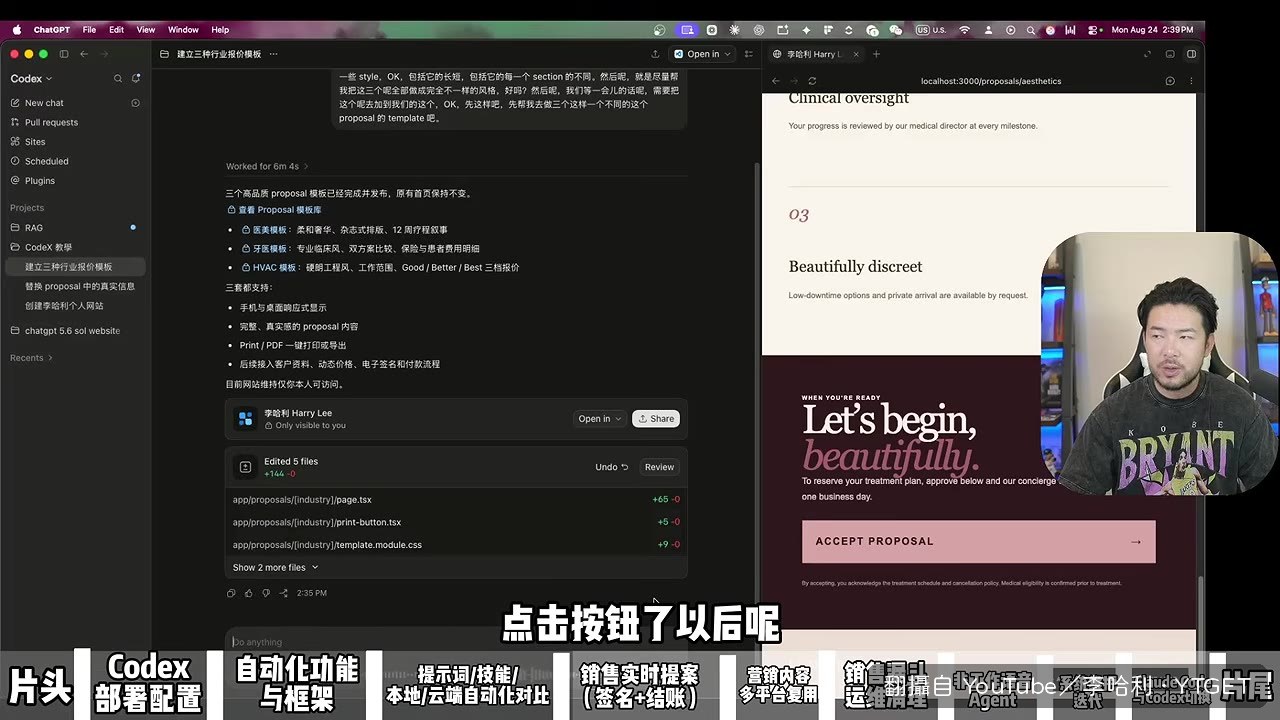Open the Codex workspace dropdown
Viewport: 1280px width, 720px height.
(31, 78)
